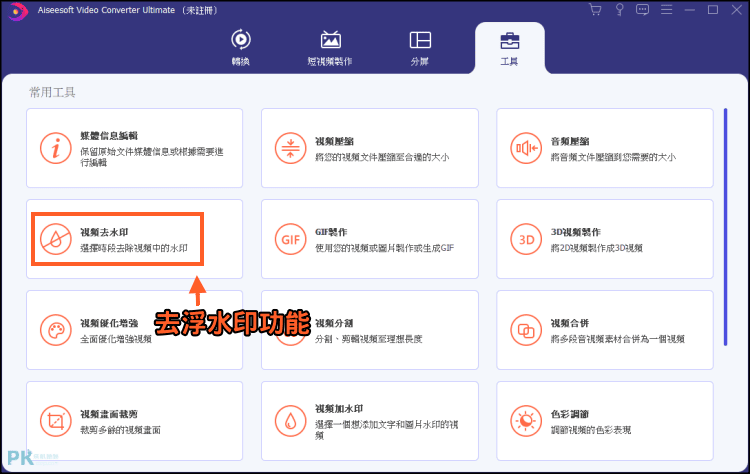Screen dimensions: 750x474
Task: Open the 轉換 tab
Action: [x=241, y=48]
